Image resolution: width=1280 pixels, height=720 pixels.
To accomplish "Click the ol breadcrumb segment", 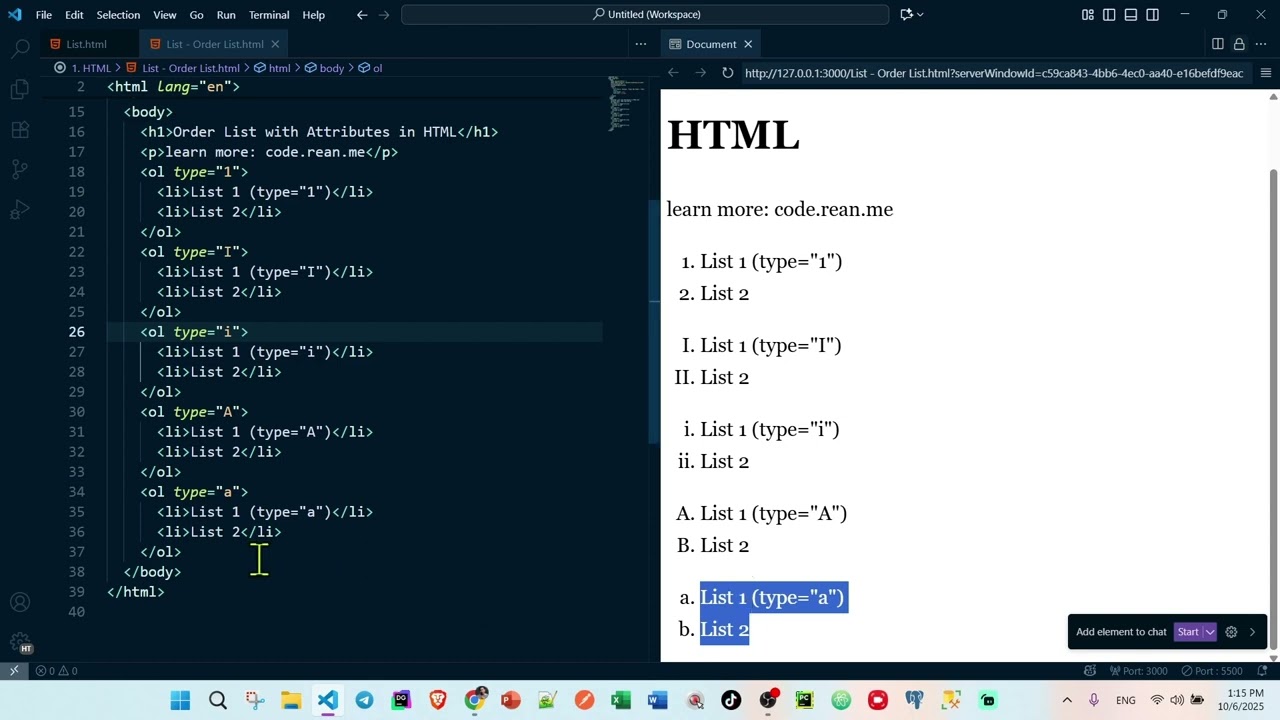I will pyautogui.click(x=370, y=68).
